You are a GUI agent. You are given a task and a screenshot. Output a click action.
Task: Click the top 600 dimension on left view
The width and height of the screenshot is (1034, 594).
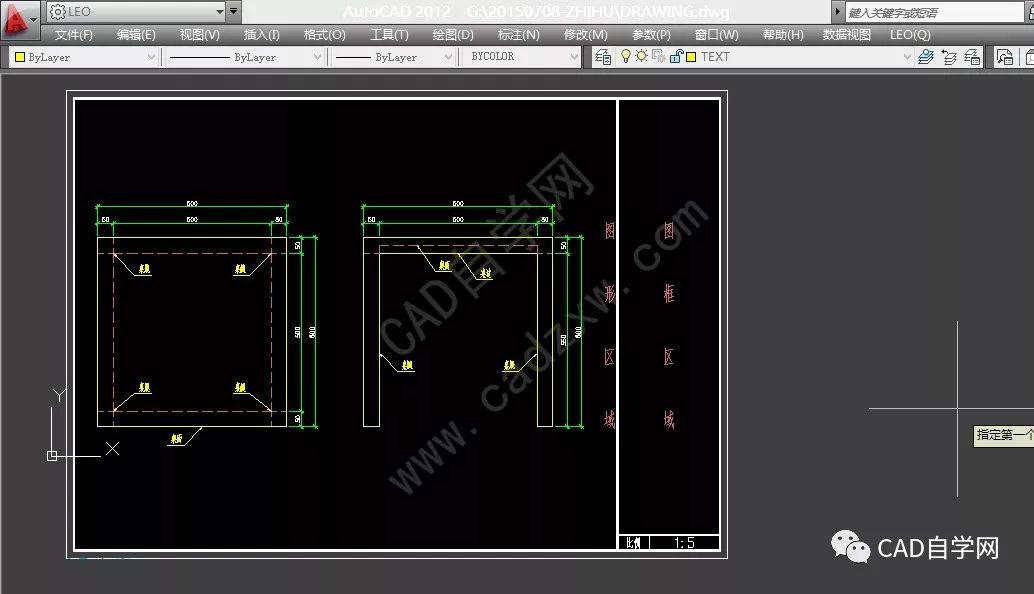point(192,204)
